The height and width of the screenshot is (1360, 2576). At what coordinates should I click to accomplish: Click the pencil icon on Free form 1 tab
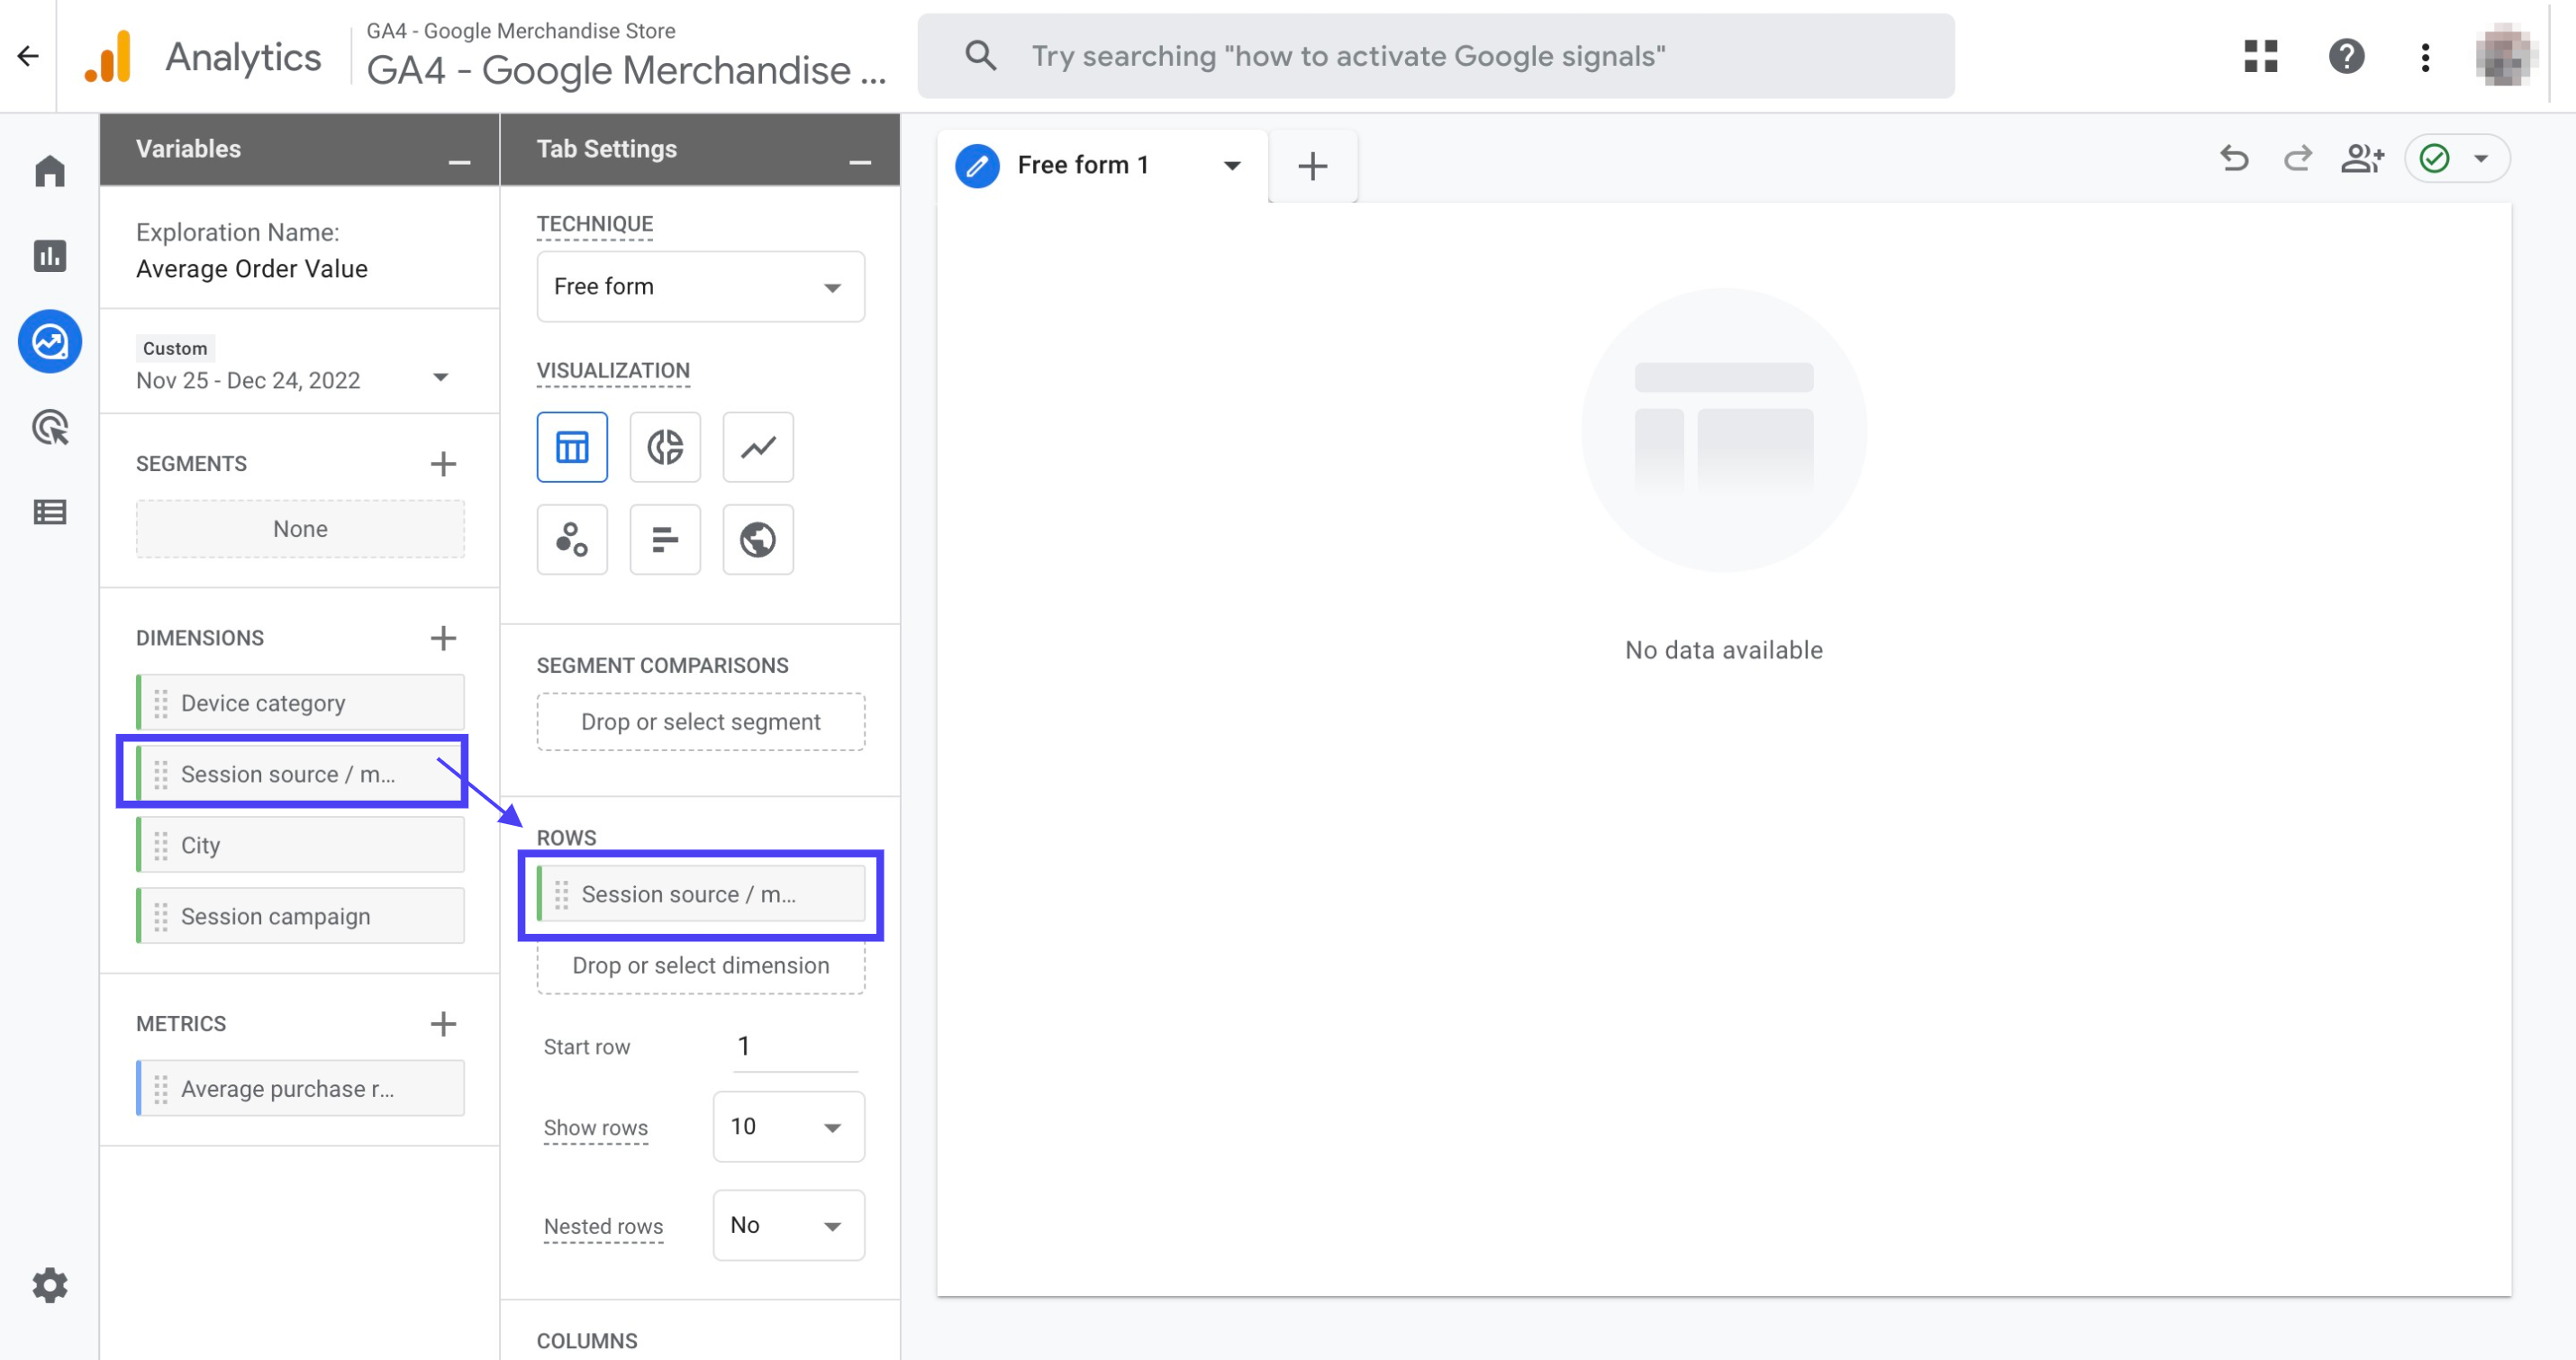click(x=977, y=165)
